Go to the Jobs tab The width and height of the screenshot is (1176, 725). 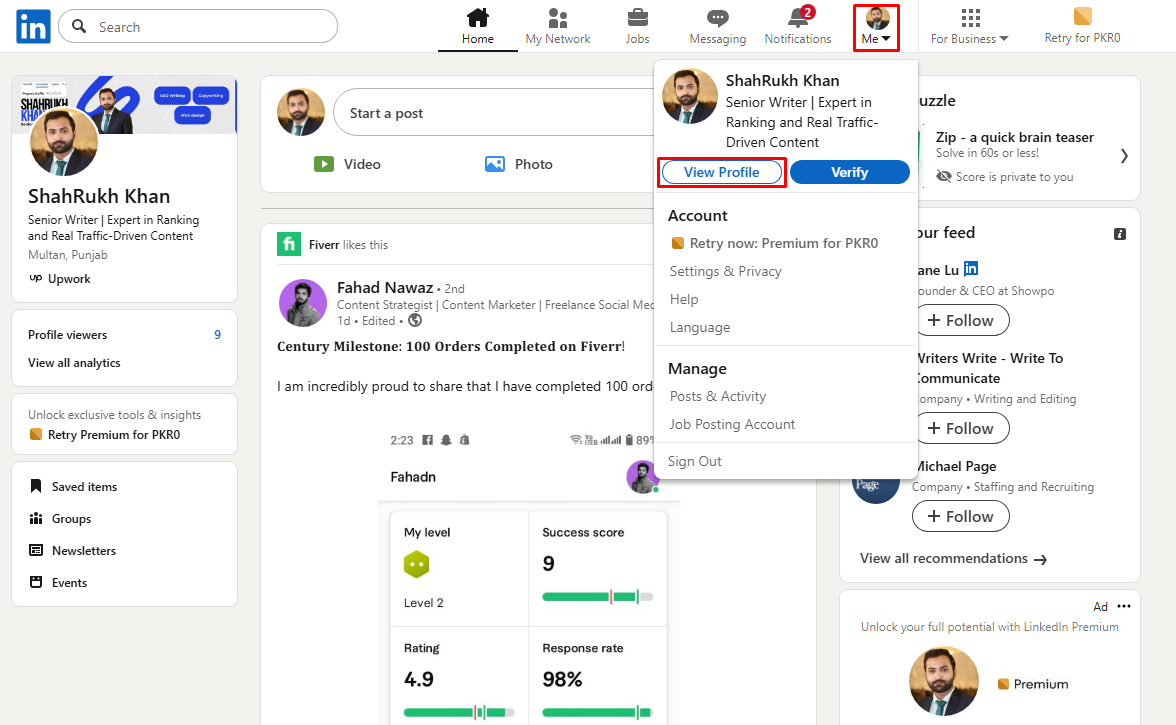pyautogui.click(x=638, y=27)
